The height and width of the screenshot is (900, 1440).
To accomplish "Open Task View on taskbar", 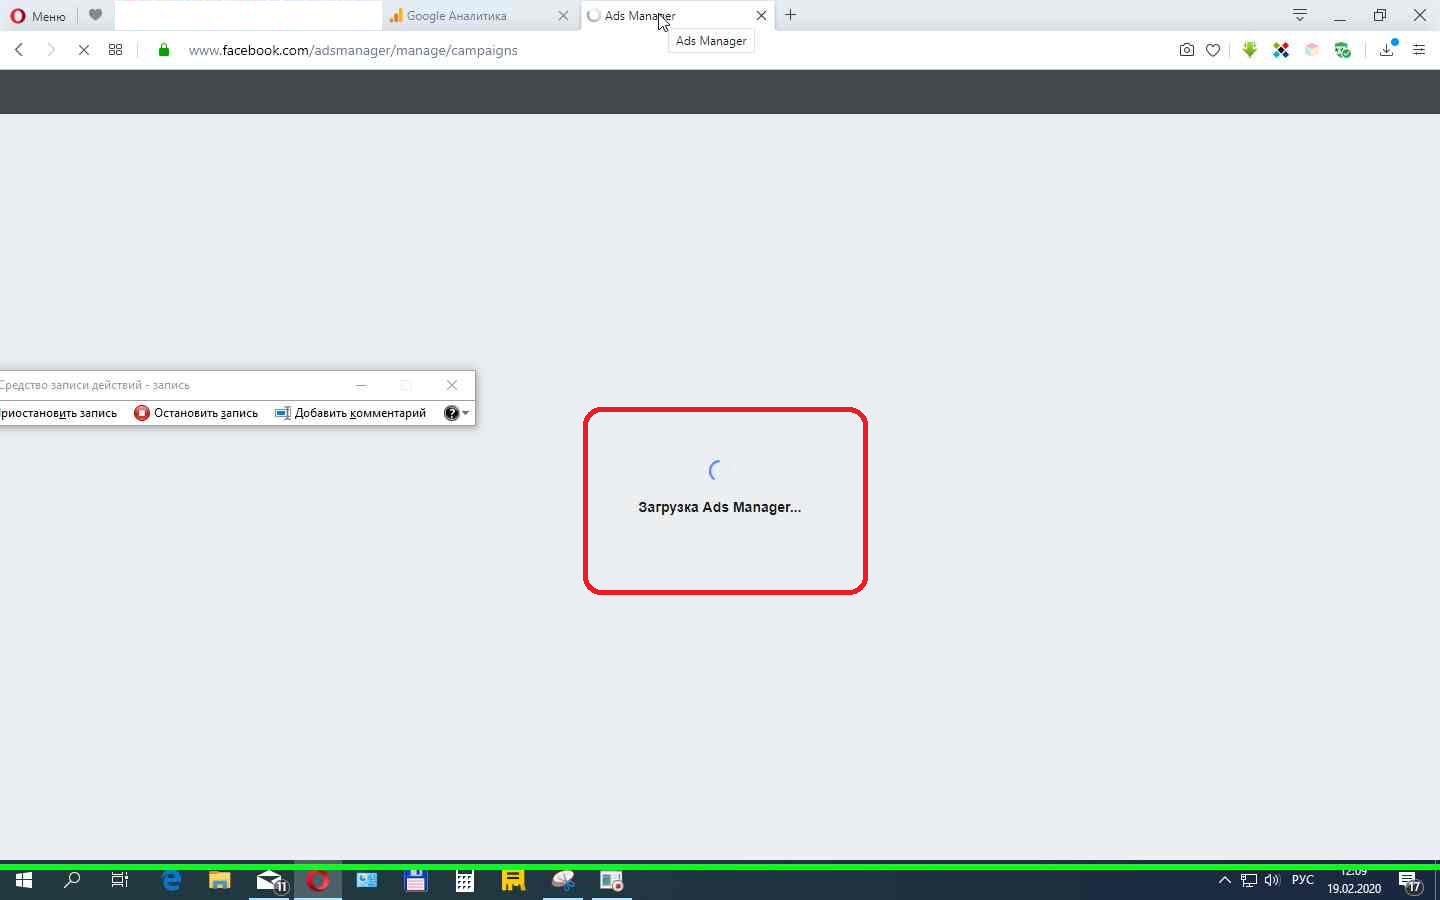I will click(x=120, y=881).
